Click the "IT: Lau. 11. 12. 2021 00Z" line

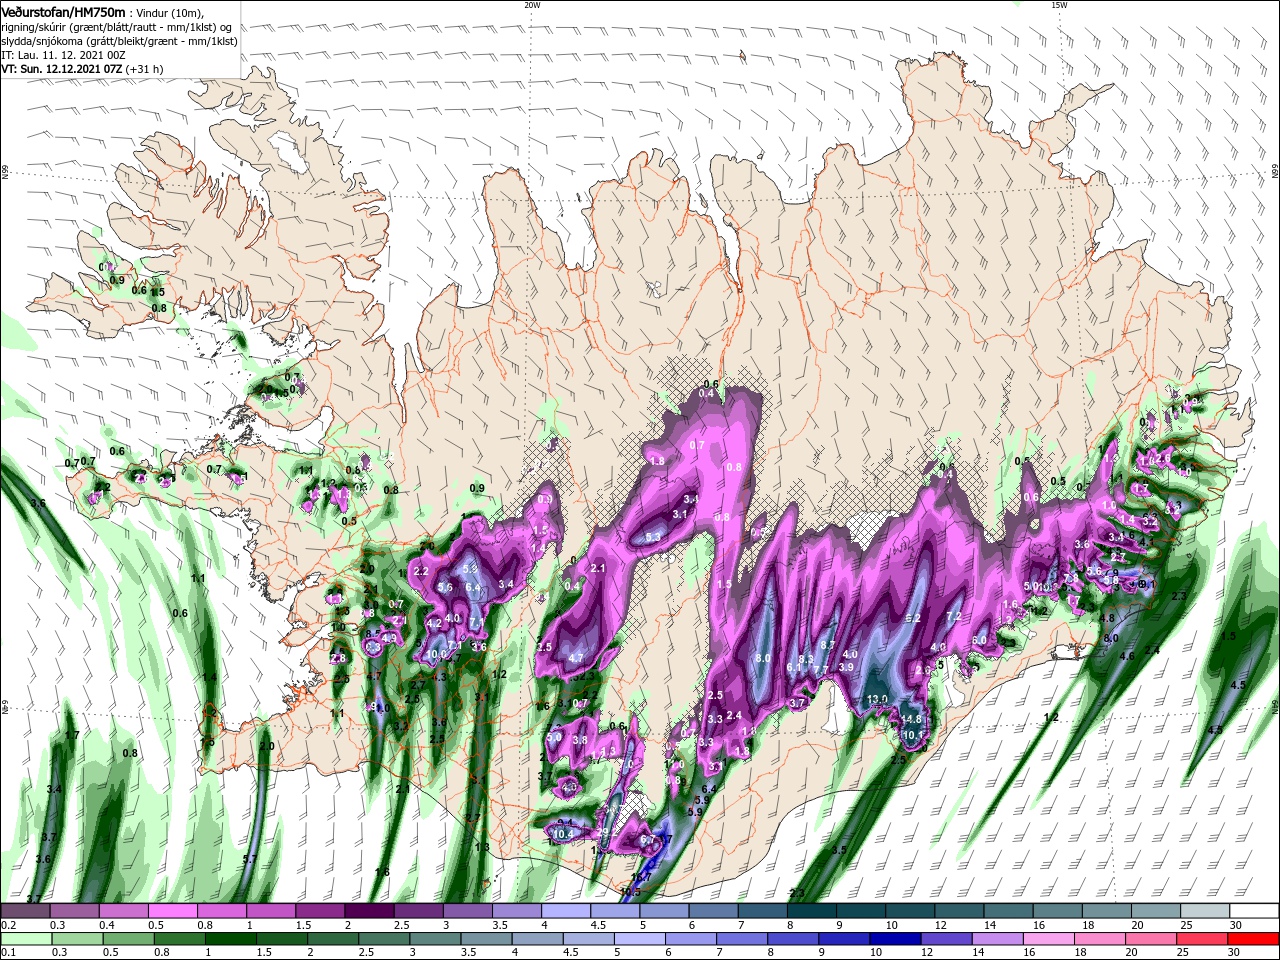click(x=63, y=55)
